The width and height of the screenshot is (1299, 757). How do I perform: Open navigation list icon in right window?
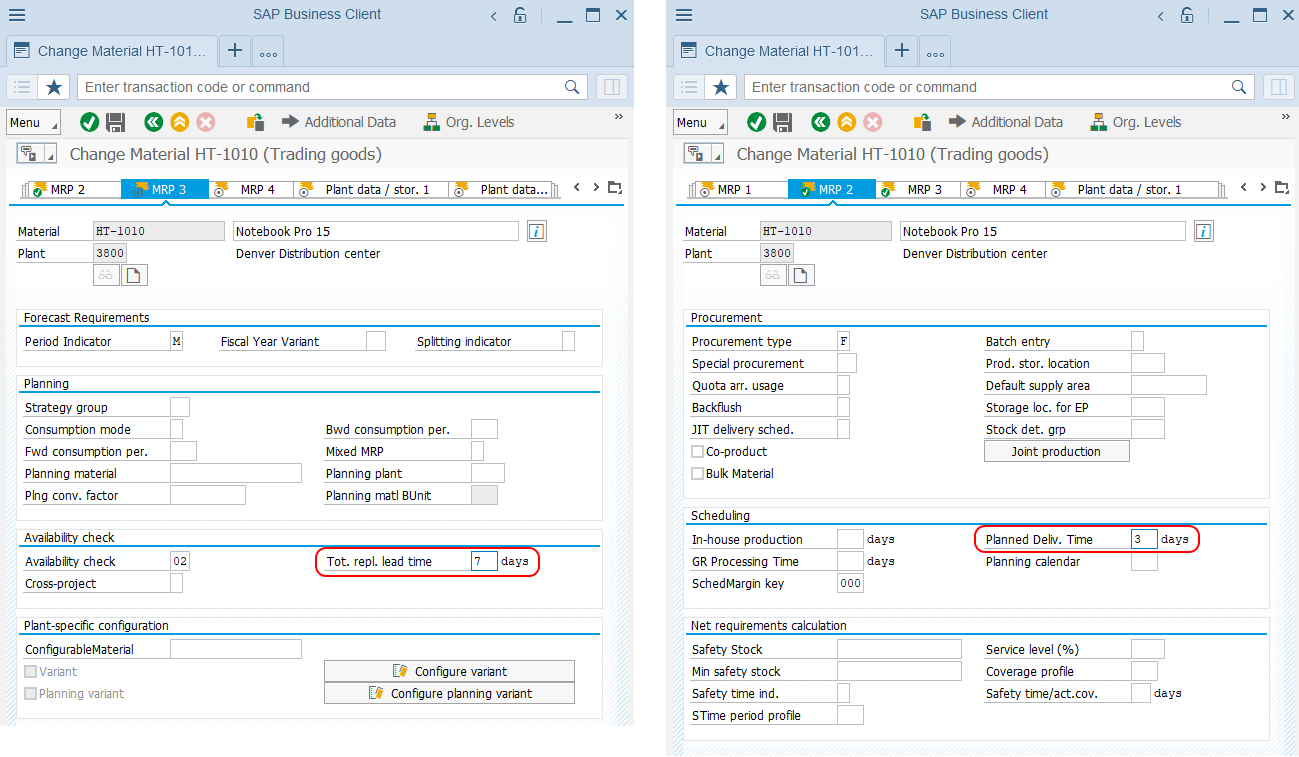coord(689,87)
